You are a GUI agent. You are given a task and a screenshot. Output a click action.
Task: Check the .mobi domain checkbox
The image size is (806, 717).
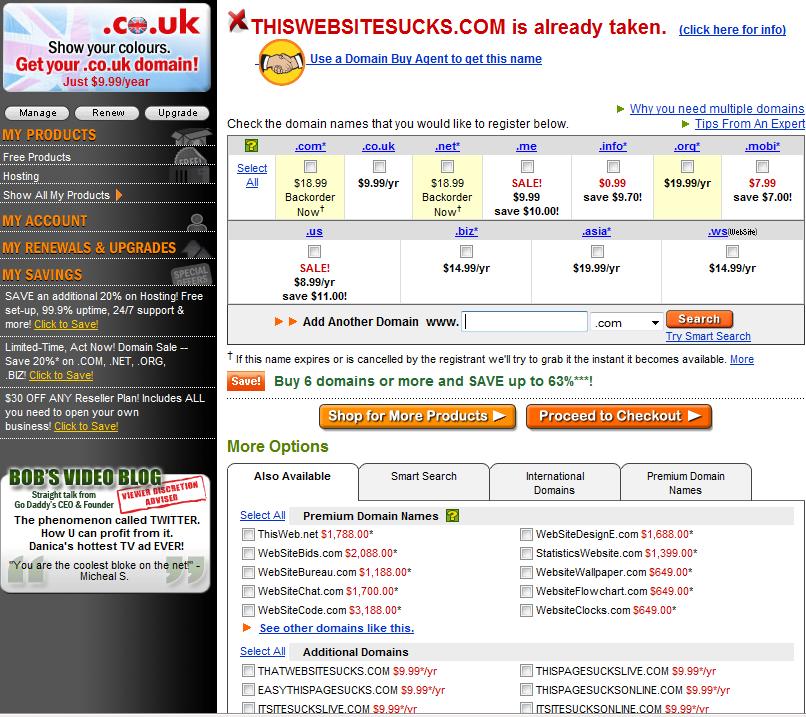click(762, 167)
